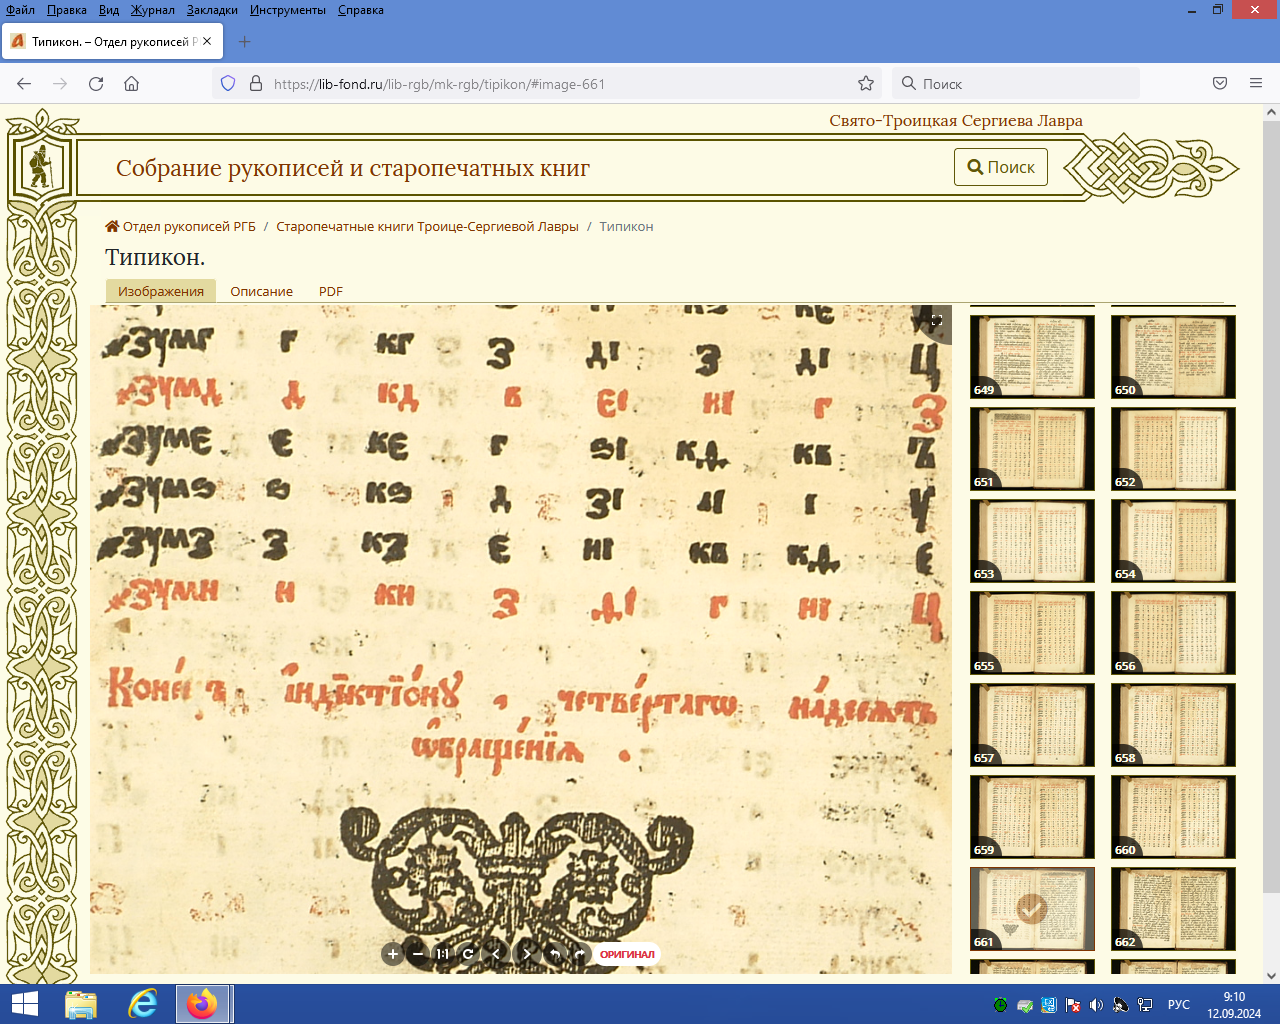Select page thumbnail 651
Screen dimensions: 1280x1024
coord(1032,448)
